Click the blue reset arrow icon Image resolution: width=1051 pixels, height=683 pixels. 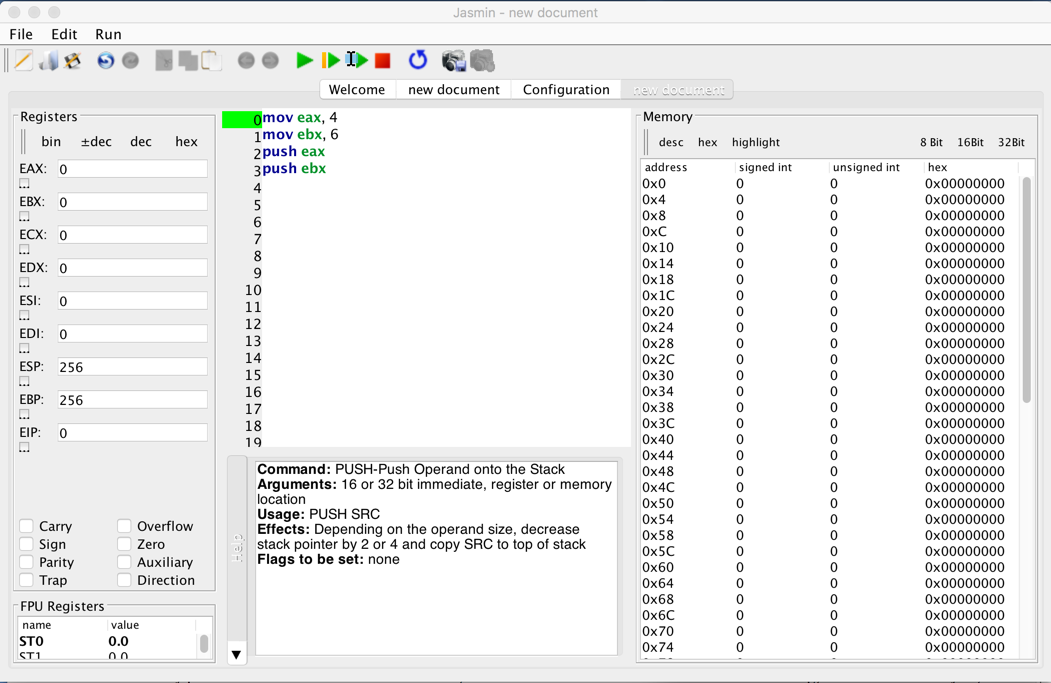click(418, 61)
